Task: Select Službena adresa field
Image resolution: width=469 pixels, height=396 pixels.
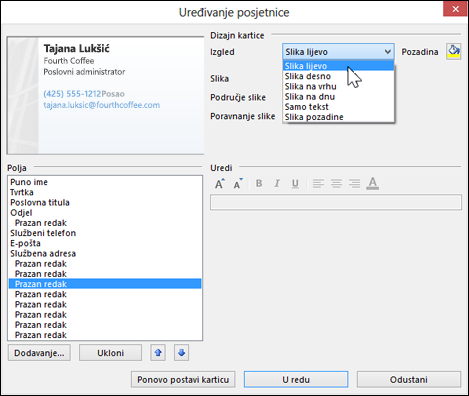Action: click(x=105, y=254)
